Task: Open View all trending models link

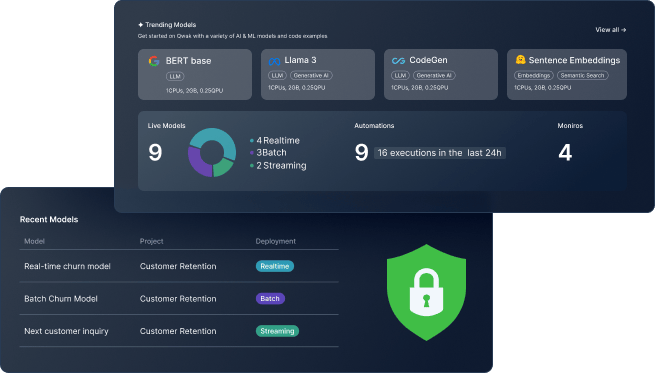Action: coord(610,30)
